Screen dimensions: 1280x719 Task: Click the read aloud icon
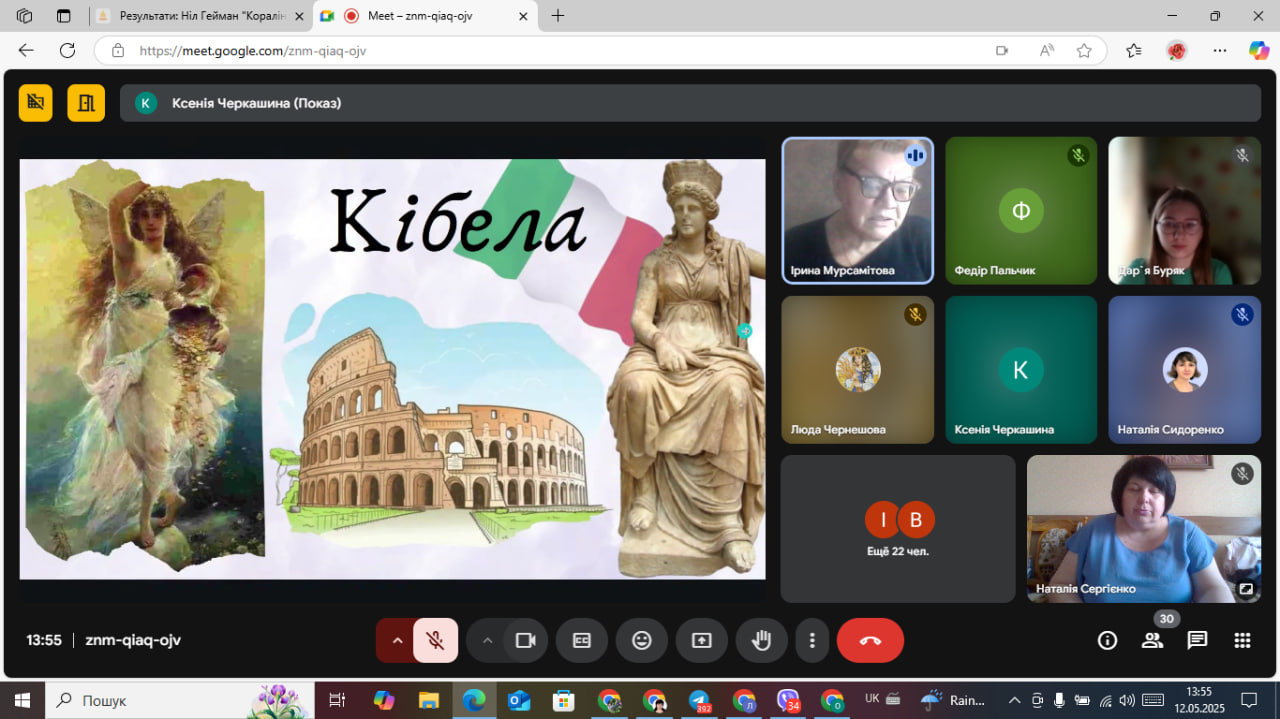point(1047,50)
